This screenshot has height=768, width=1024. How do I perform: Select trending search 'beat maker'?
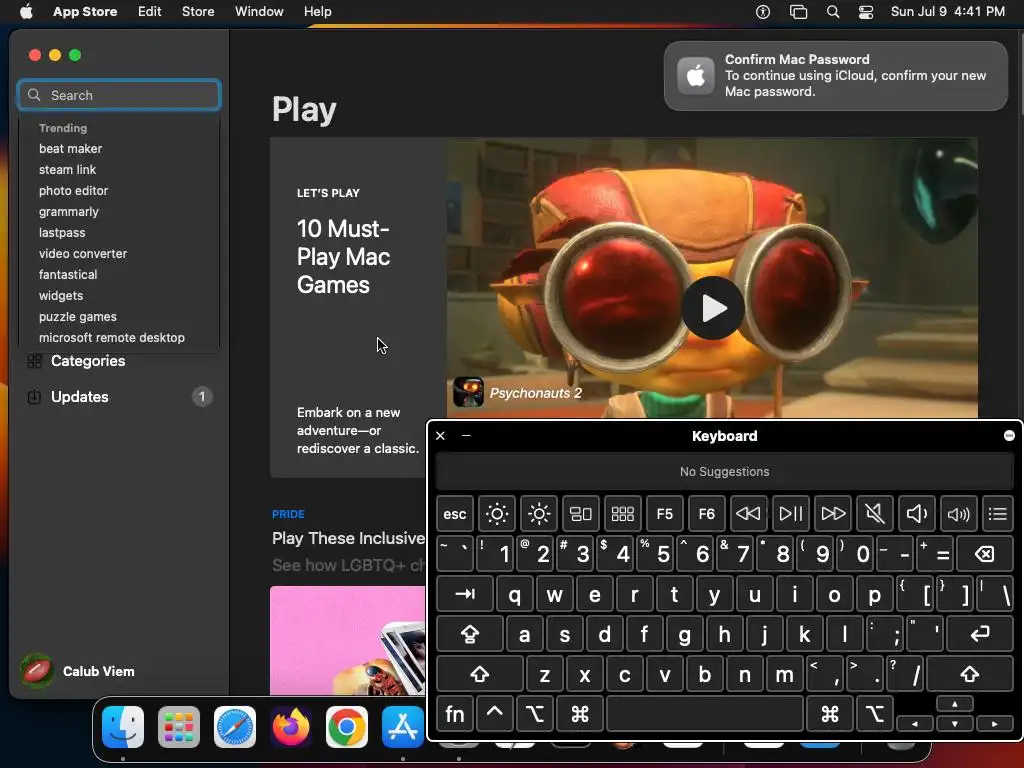tap(71, 149)
